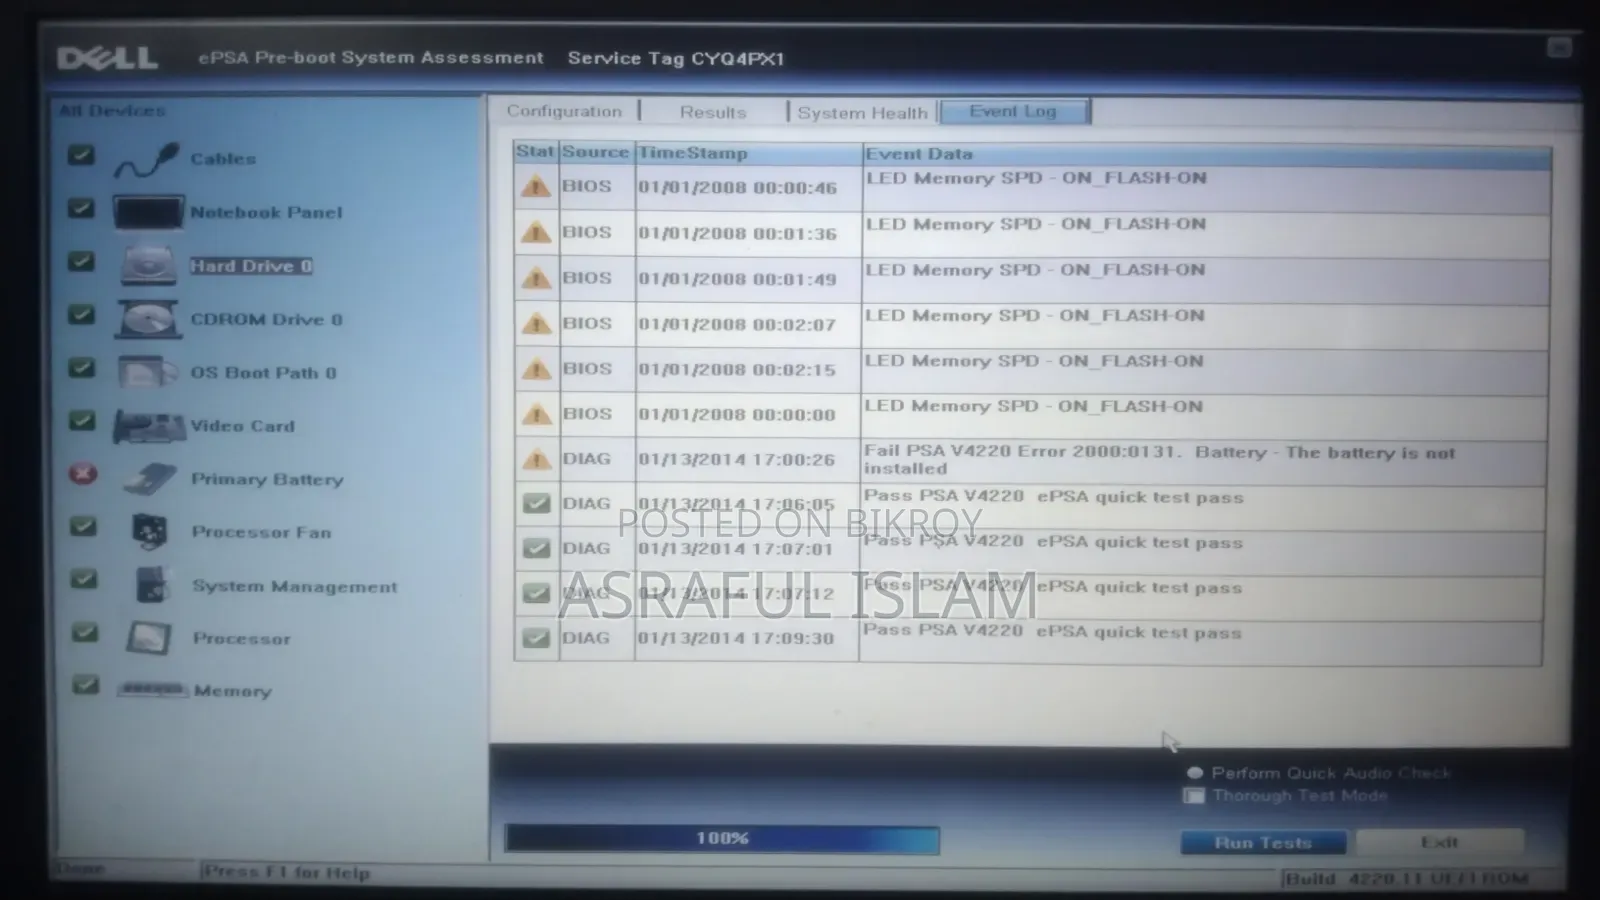
Task: Enable the Perform Quick Audio Check option
Action: 1194,773
